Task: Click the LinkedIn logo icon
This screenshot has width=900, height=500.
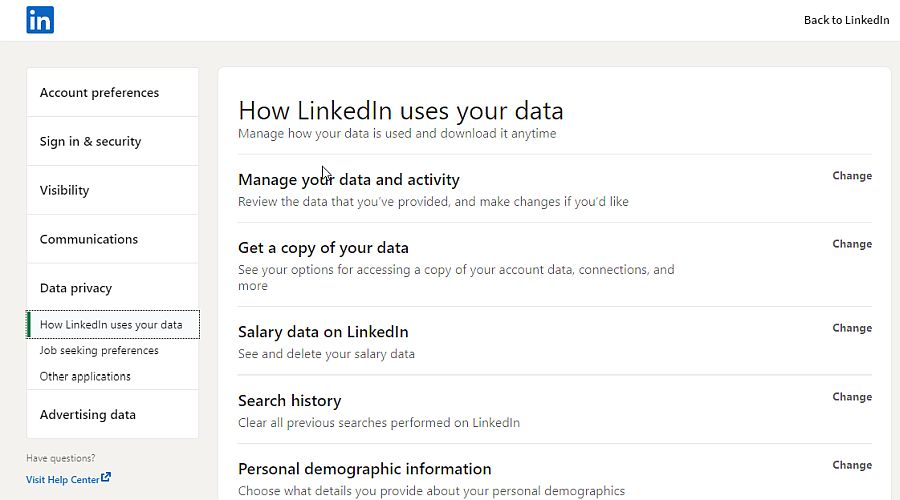Action: click(x=40, y=20)
